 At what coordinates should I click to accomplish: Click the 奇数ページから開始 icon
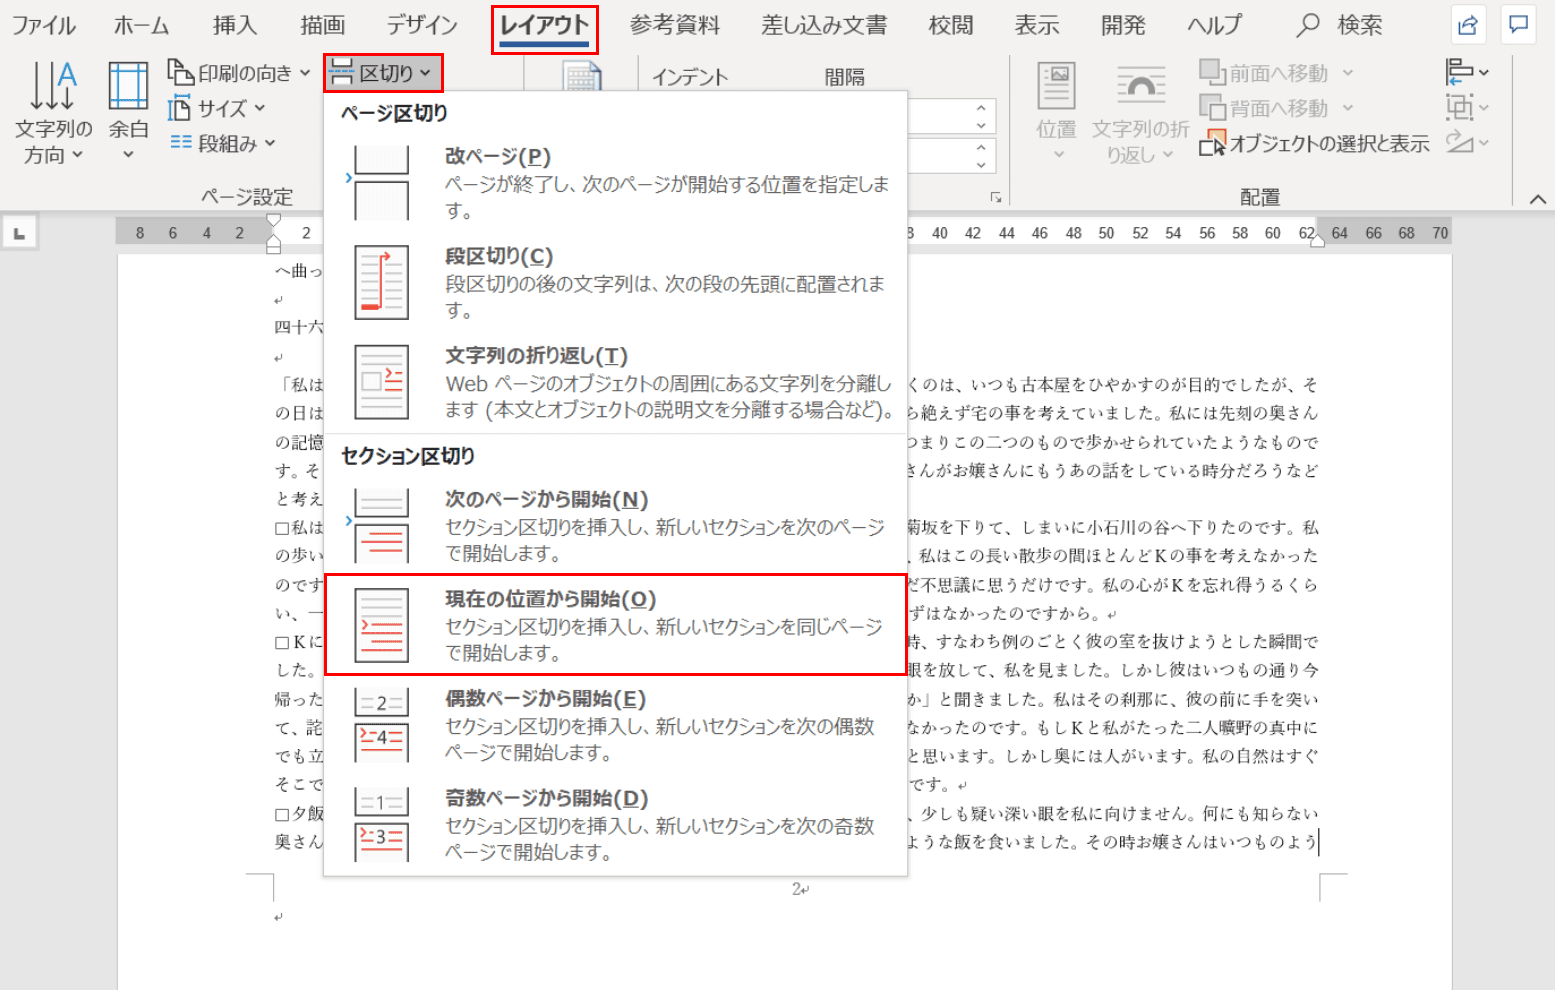click(382, 824)
